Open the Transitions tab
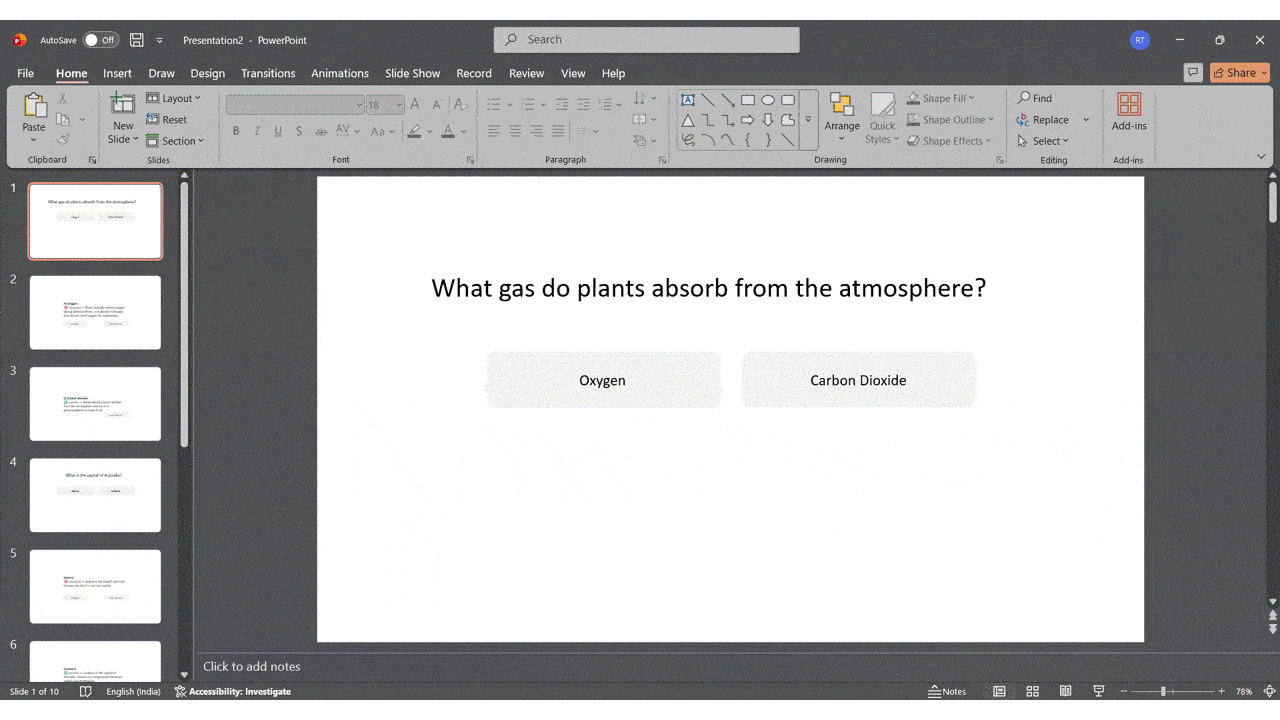The image size is (1280, 720). point(268,73)
